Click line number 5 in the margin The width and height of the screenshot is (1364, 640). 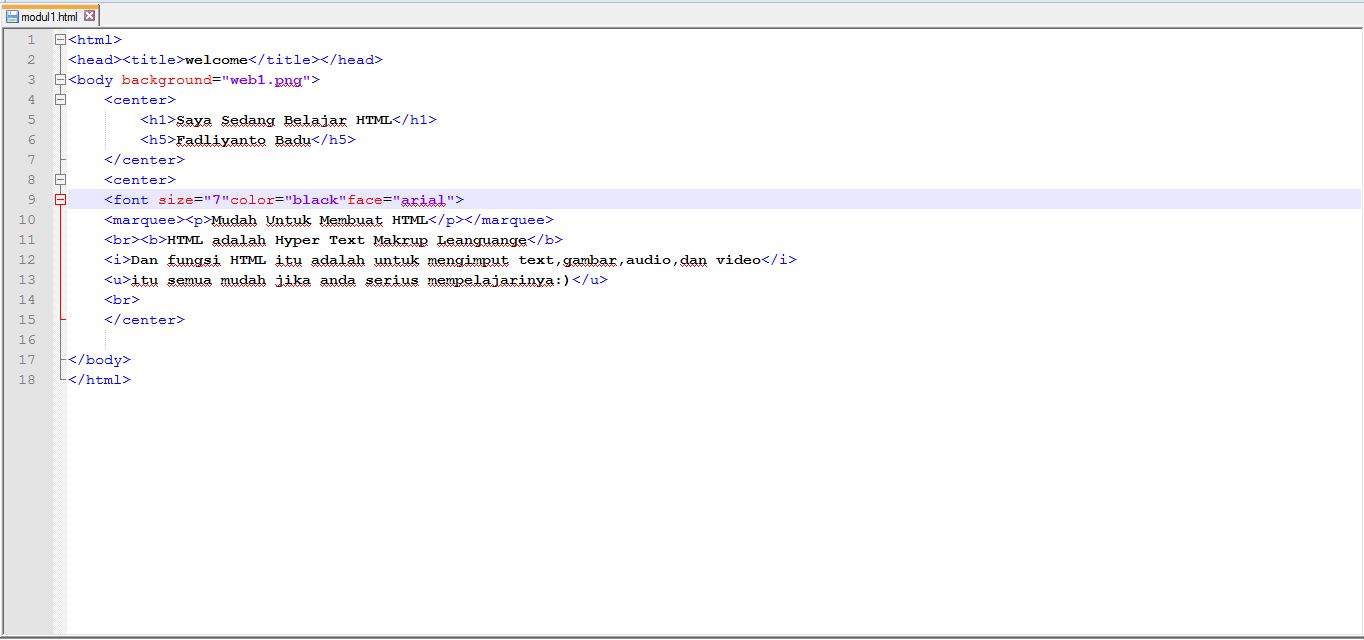coord(30,119)
